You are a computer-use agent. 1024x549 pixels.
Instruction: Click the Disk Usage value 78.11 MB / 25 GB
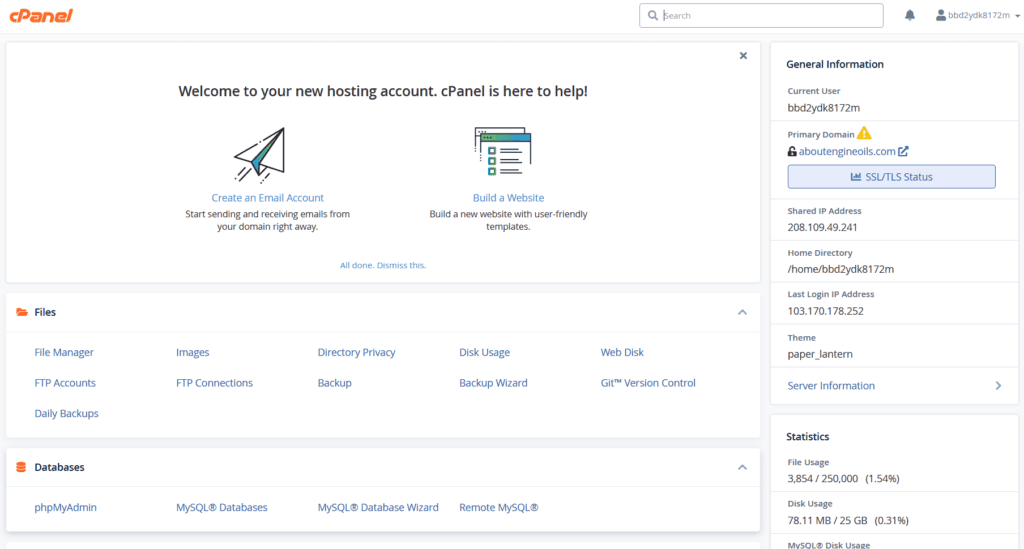[x=827, y=520]
